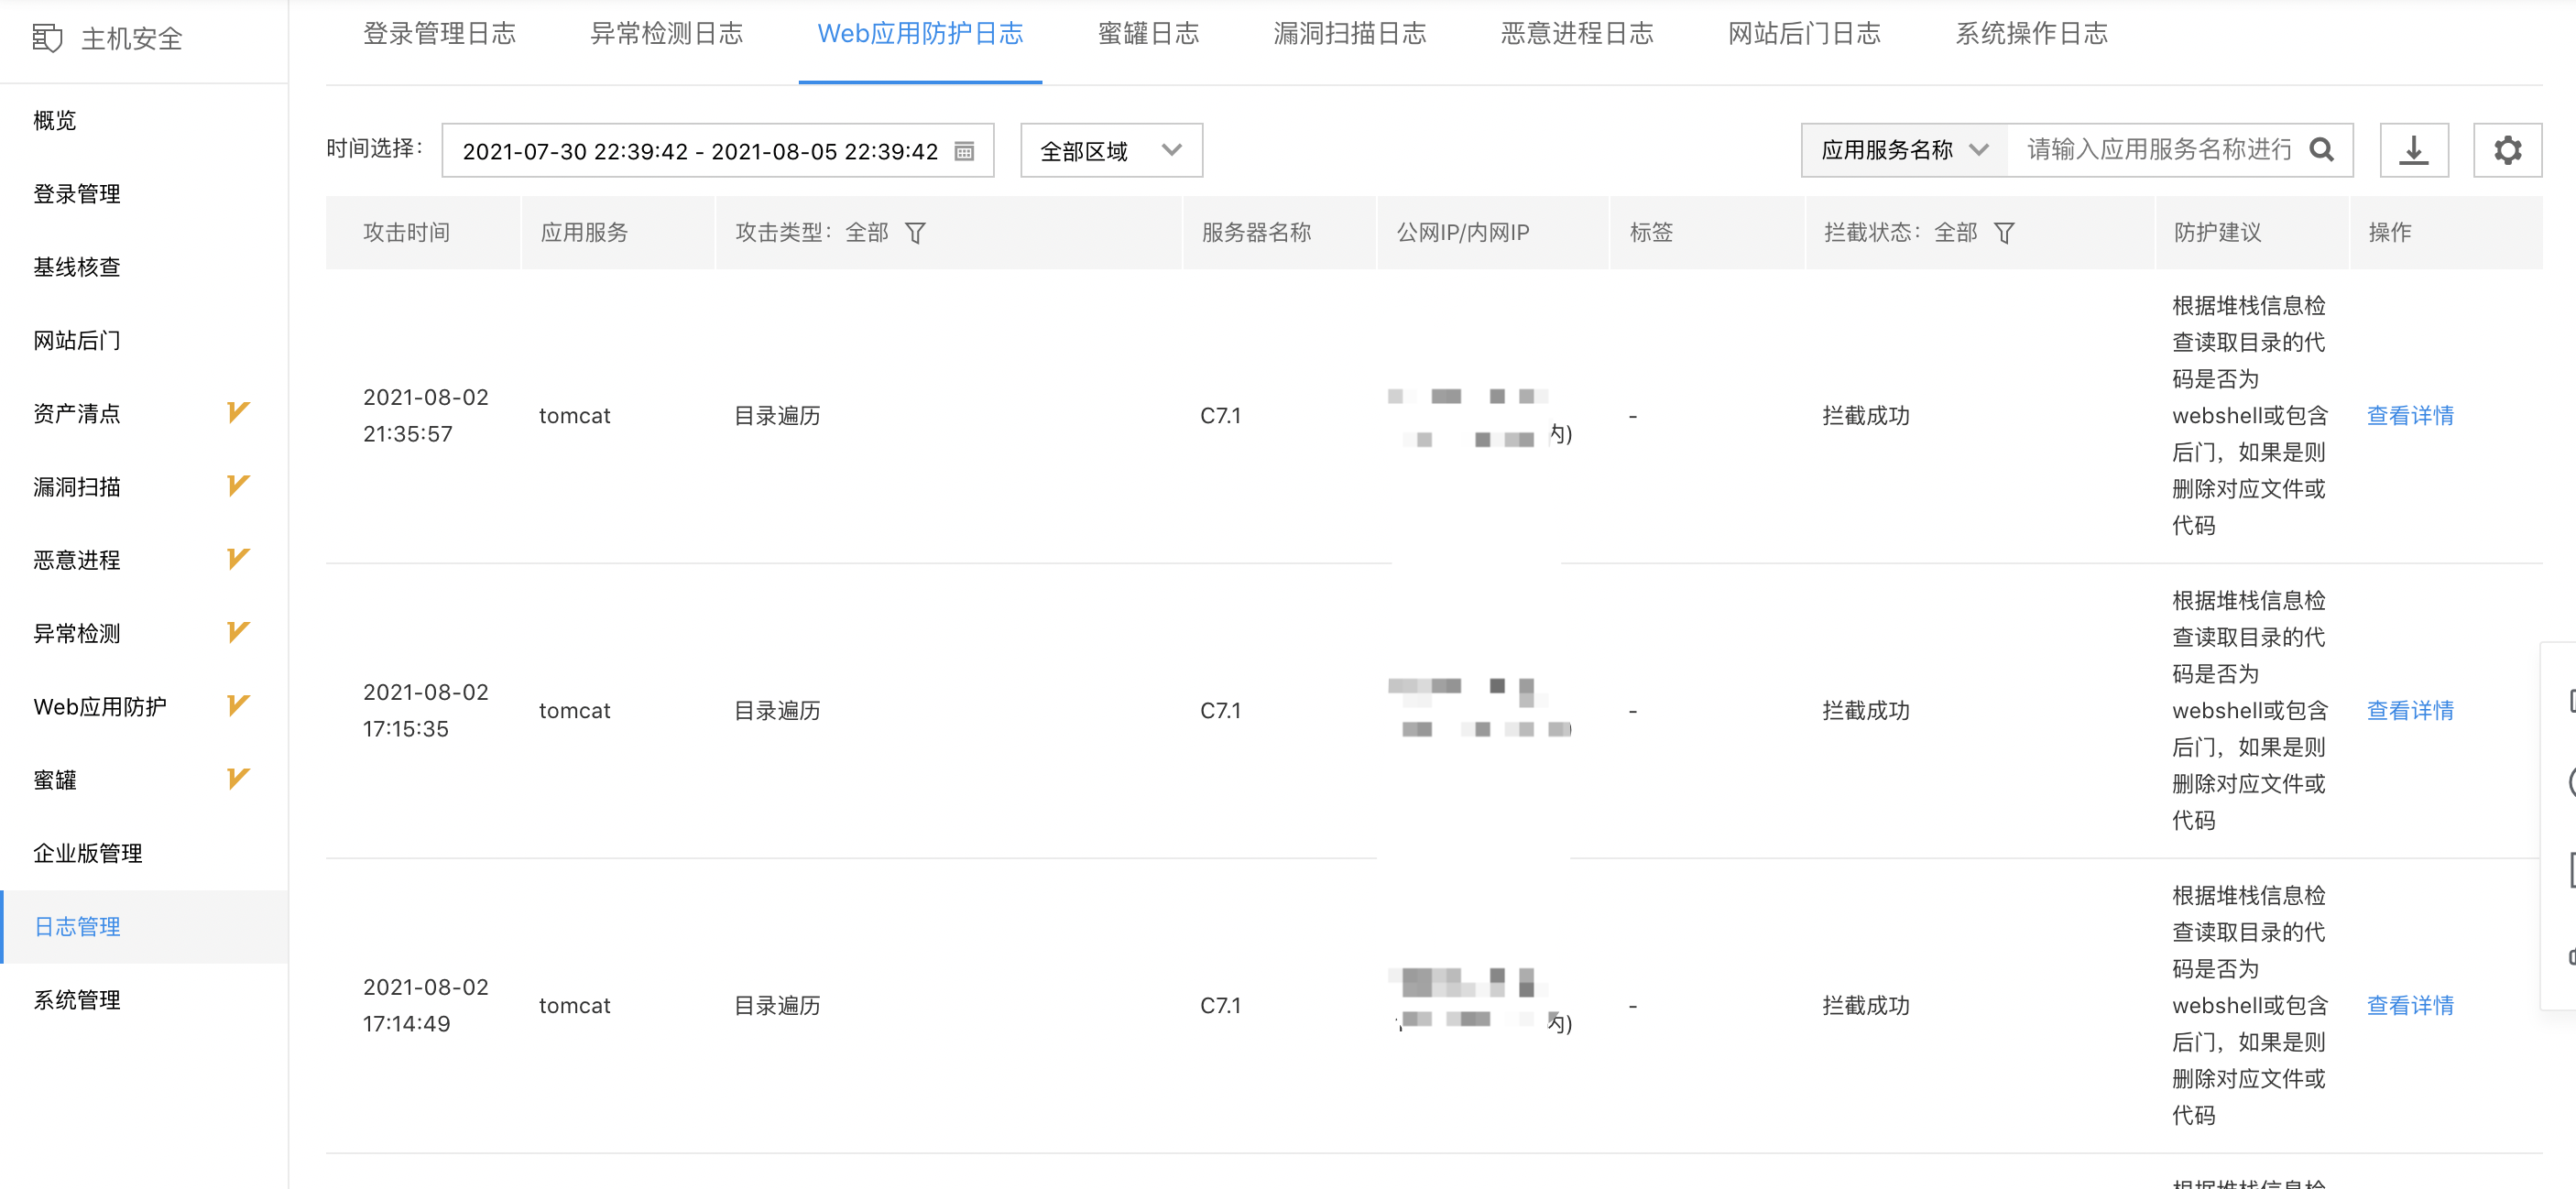Switch to 网站后门日志 tab

coord(1804,34)
